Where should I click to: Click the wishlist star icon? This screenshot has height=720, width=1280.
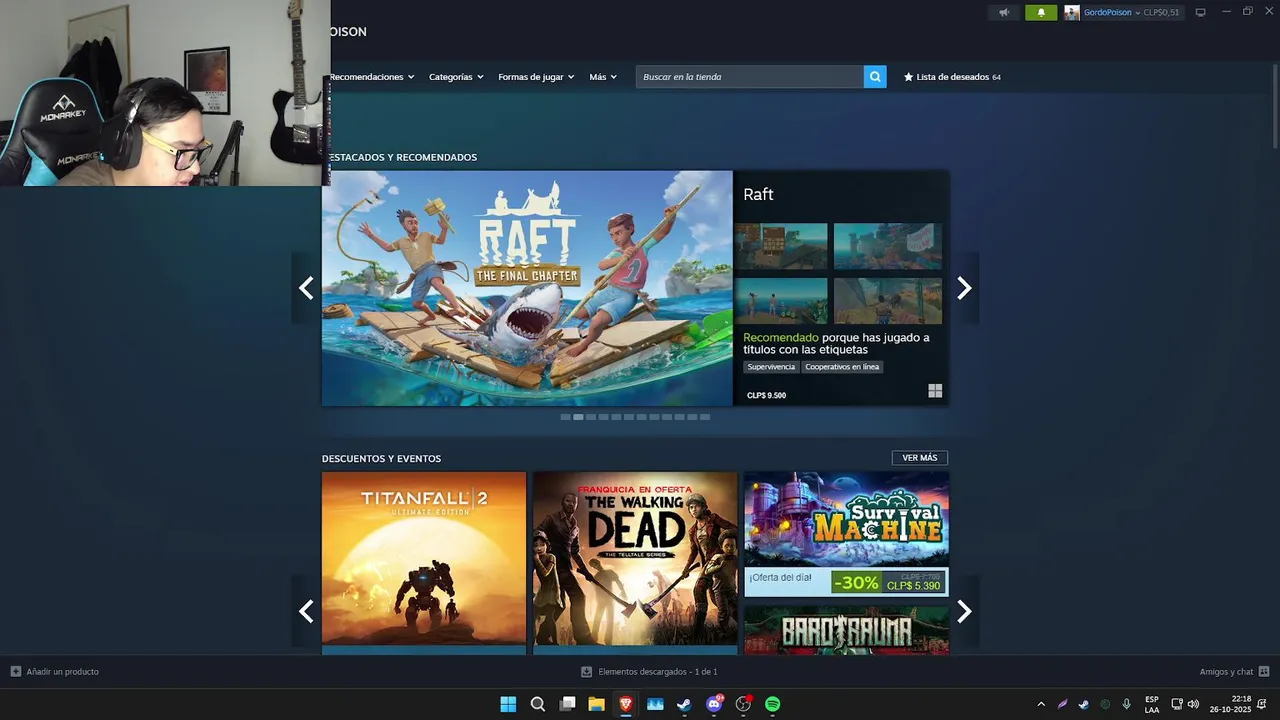(909, 77)
